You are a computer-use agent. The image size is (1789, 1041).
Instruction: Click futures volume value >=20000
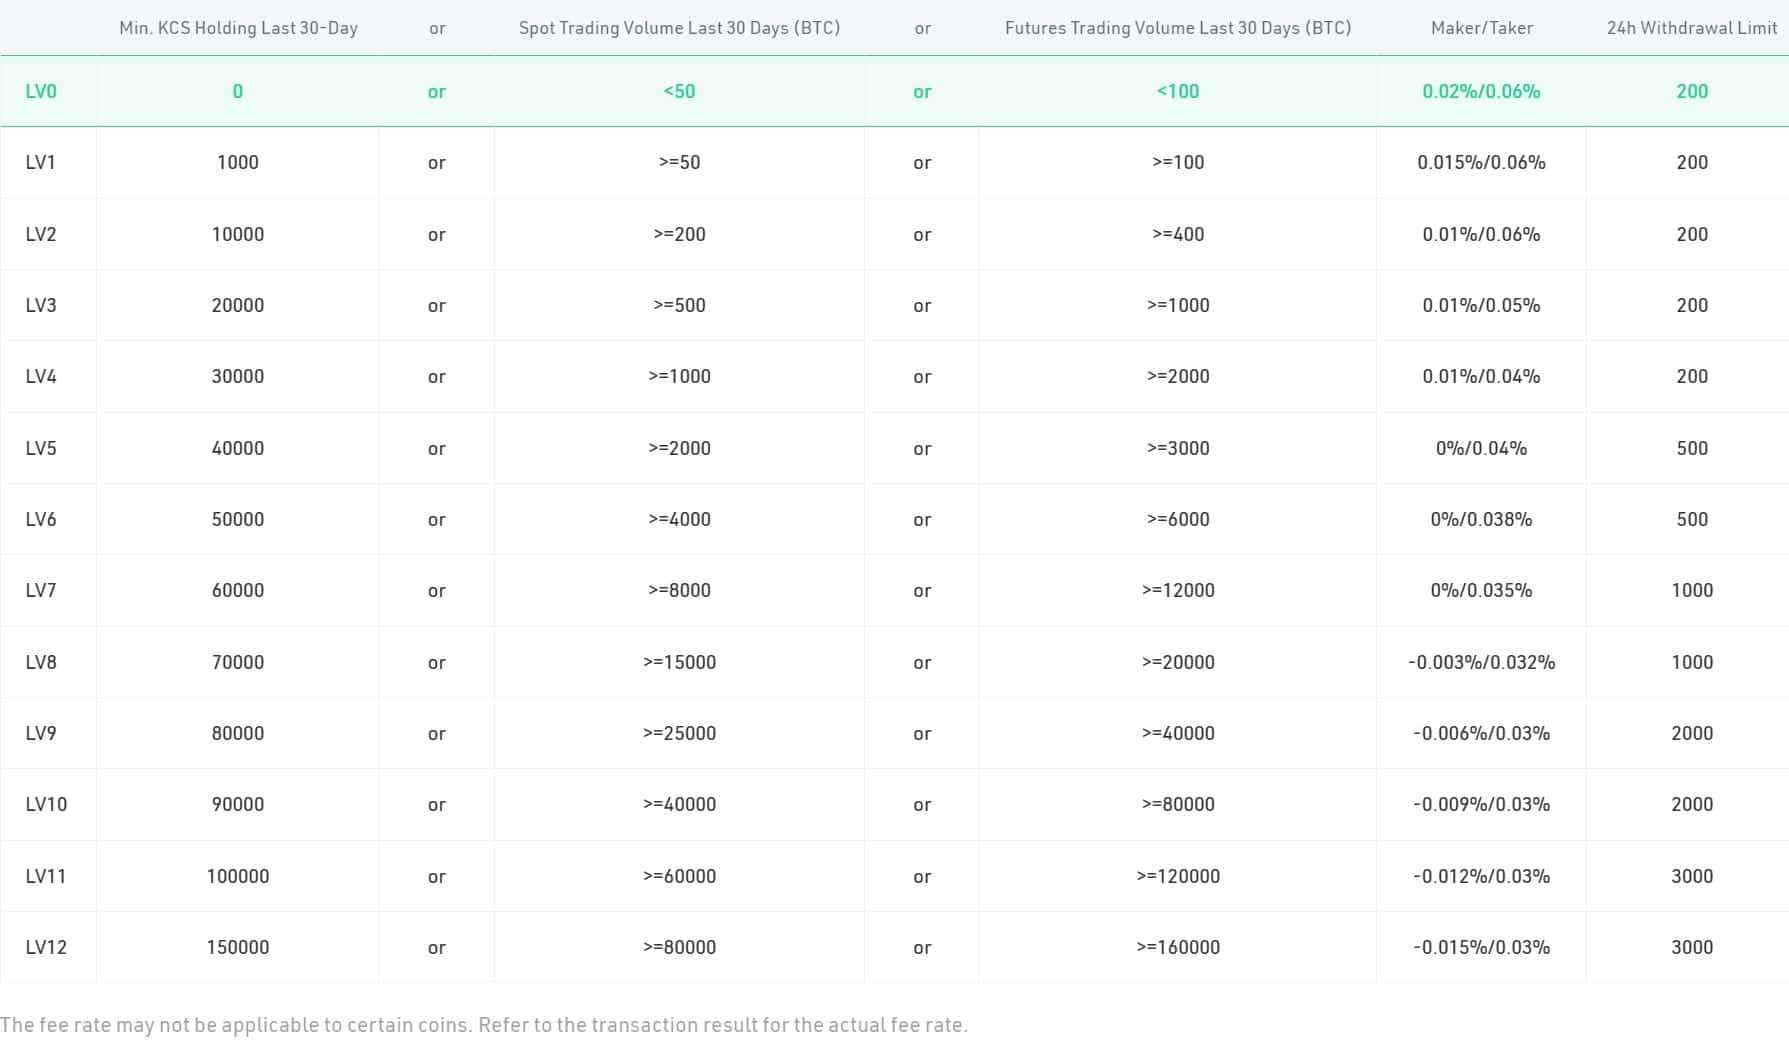tap(1178, 662)
